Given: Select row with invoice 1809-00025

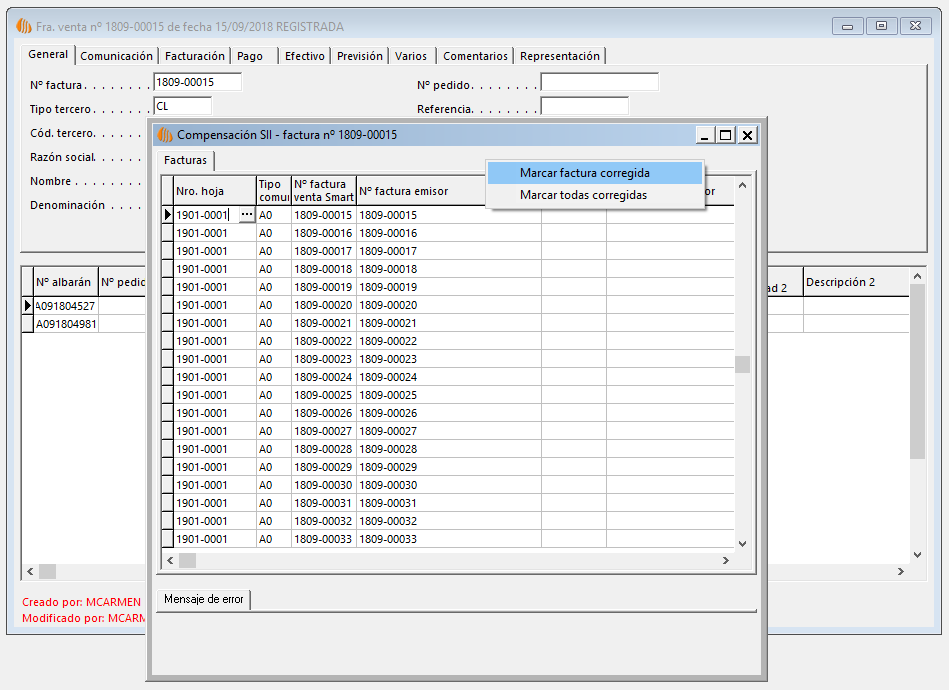Looking at the screenshot, I should coord(322,395).
